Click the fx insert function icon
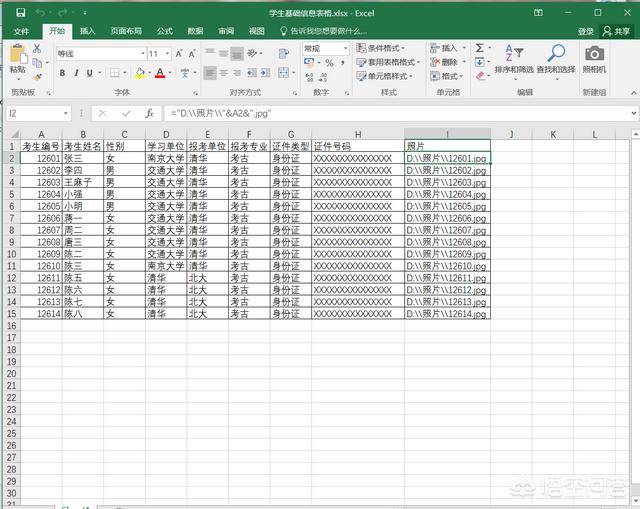The height and width of the screenshot is (509, 640). point(149,113)
